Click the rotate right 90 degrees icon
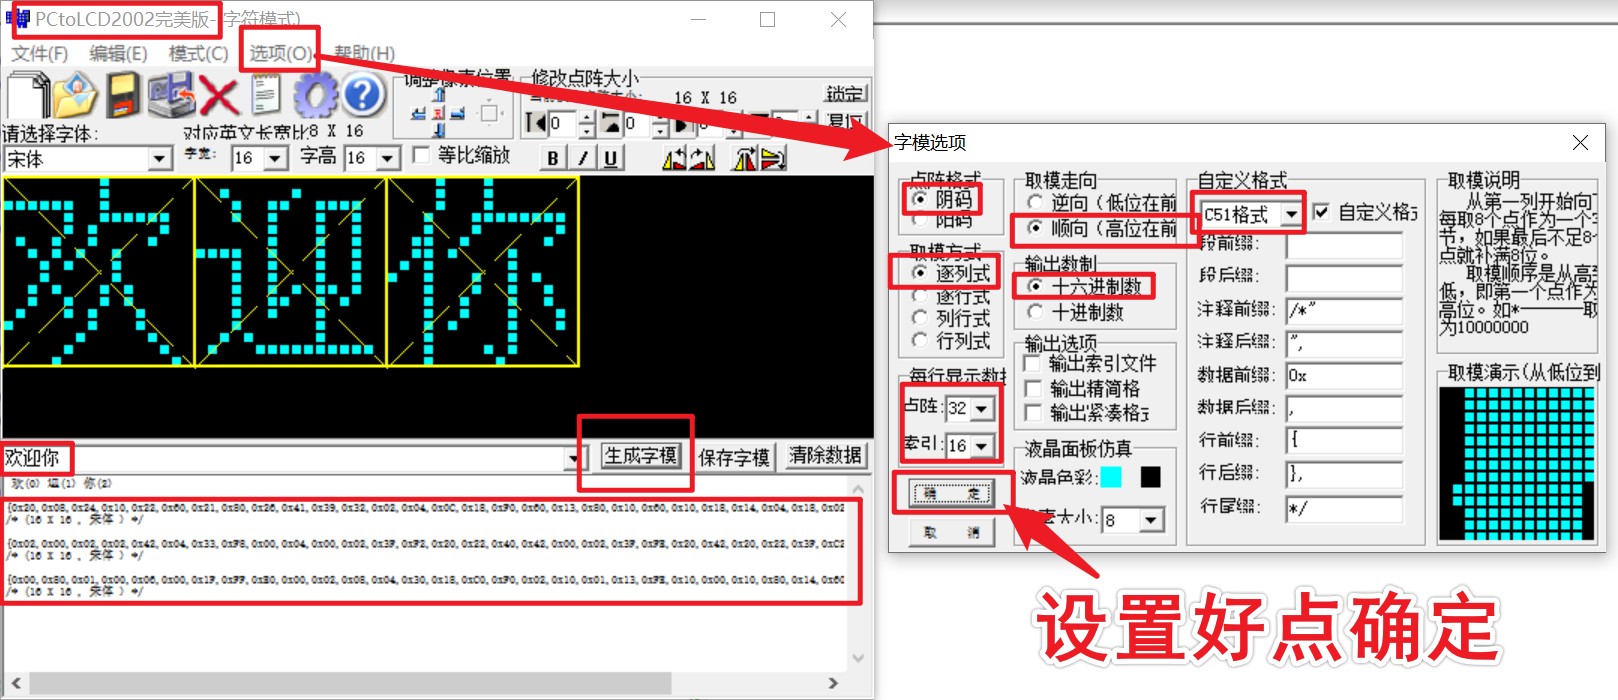The height and width of the screenshot is (700, 1618). (702, 157)
